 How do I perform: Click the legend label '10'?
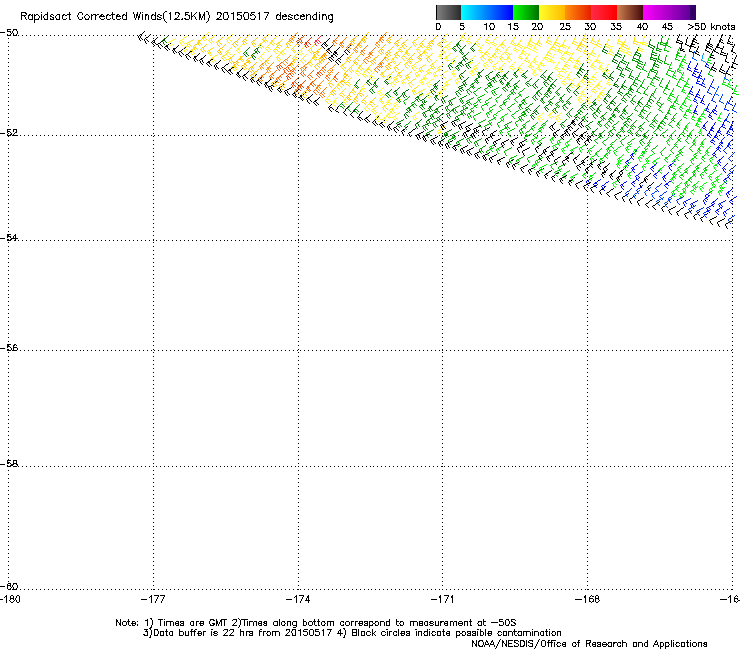coord(489,27)
